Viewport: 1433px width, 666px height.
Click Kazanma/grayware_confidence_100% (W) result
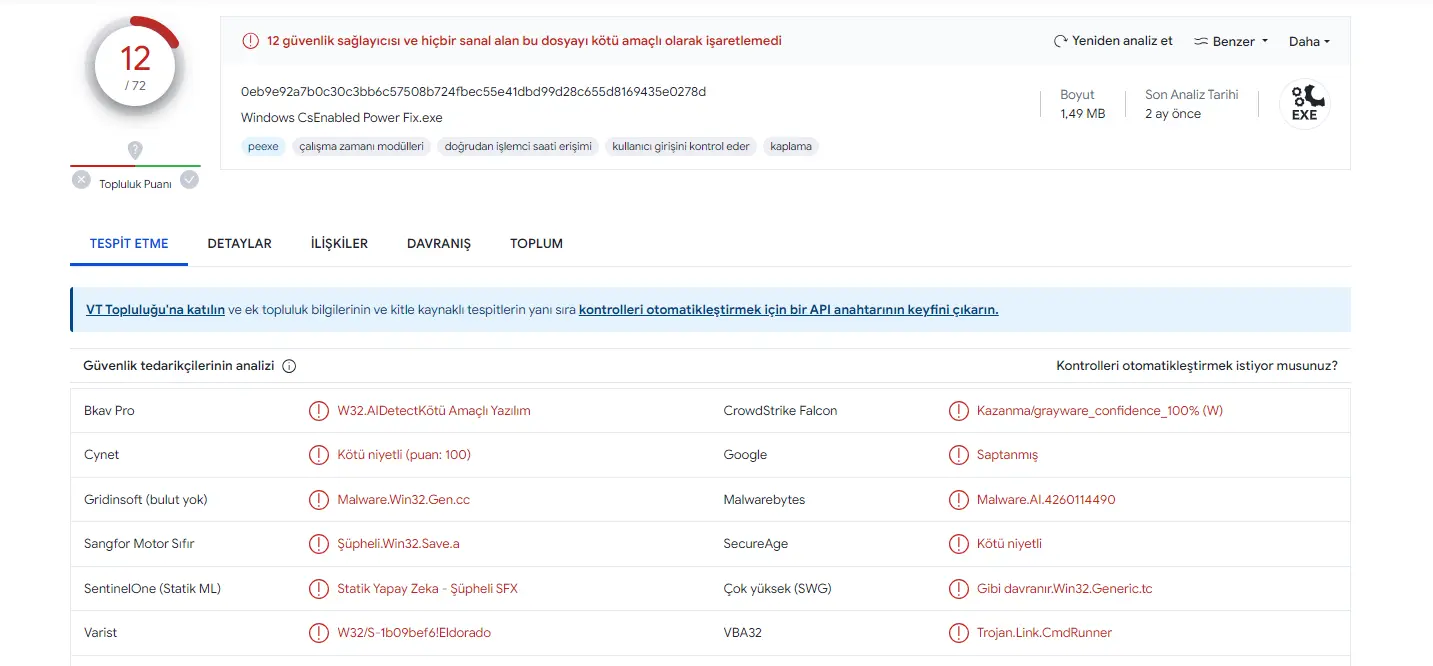1100,411
